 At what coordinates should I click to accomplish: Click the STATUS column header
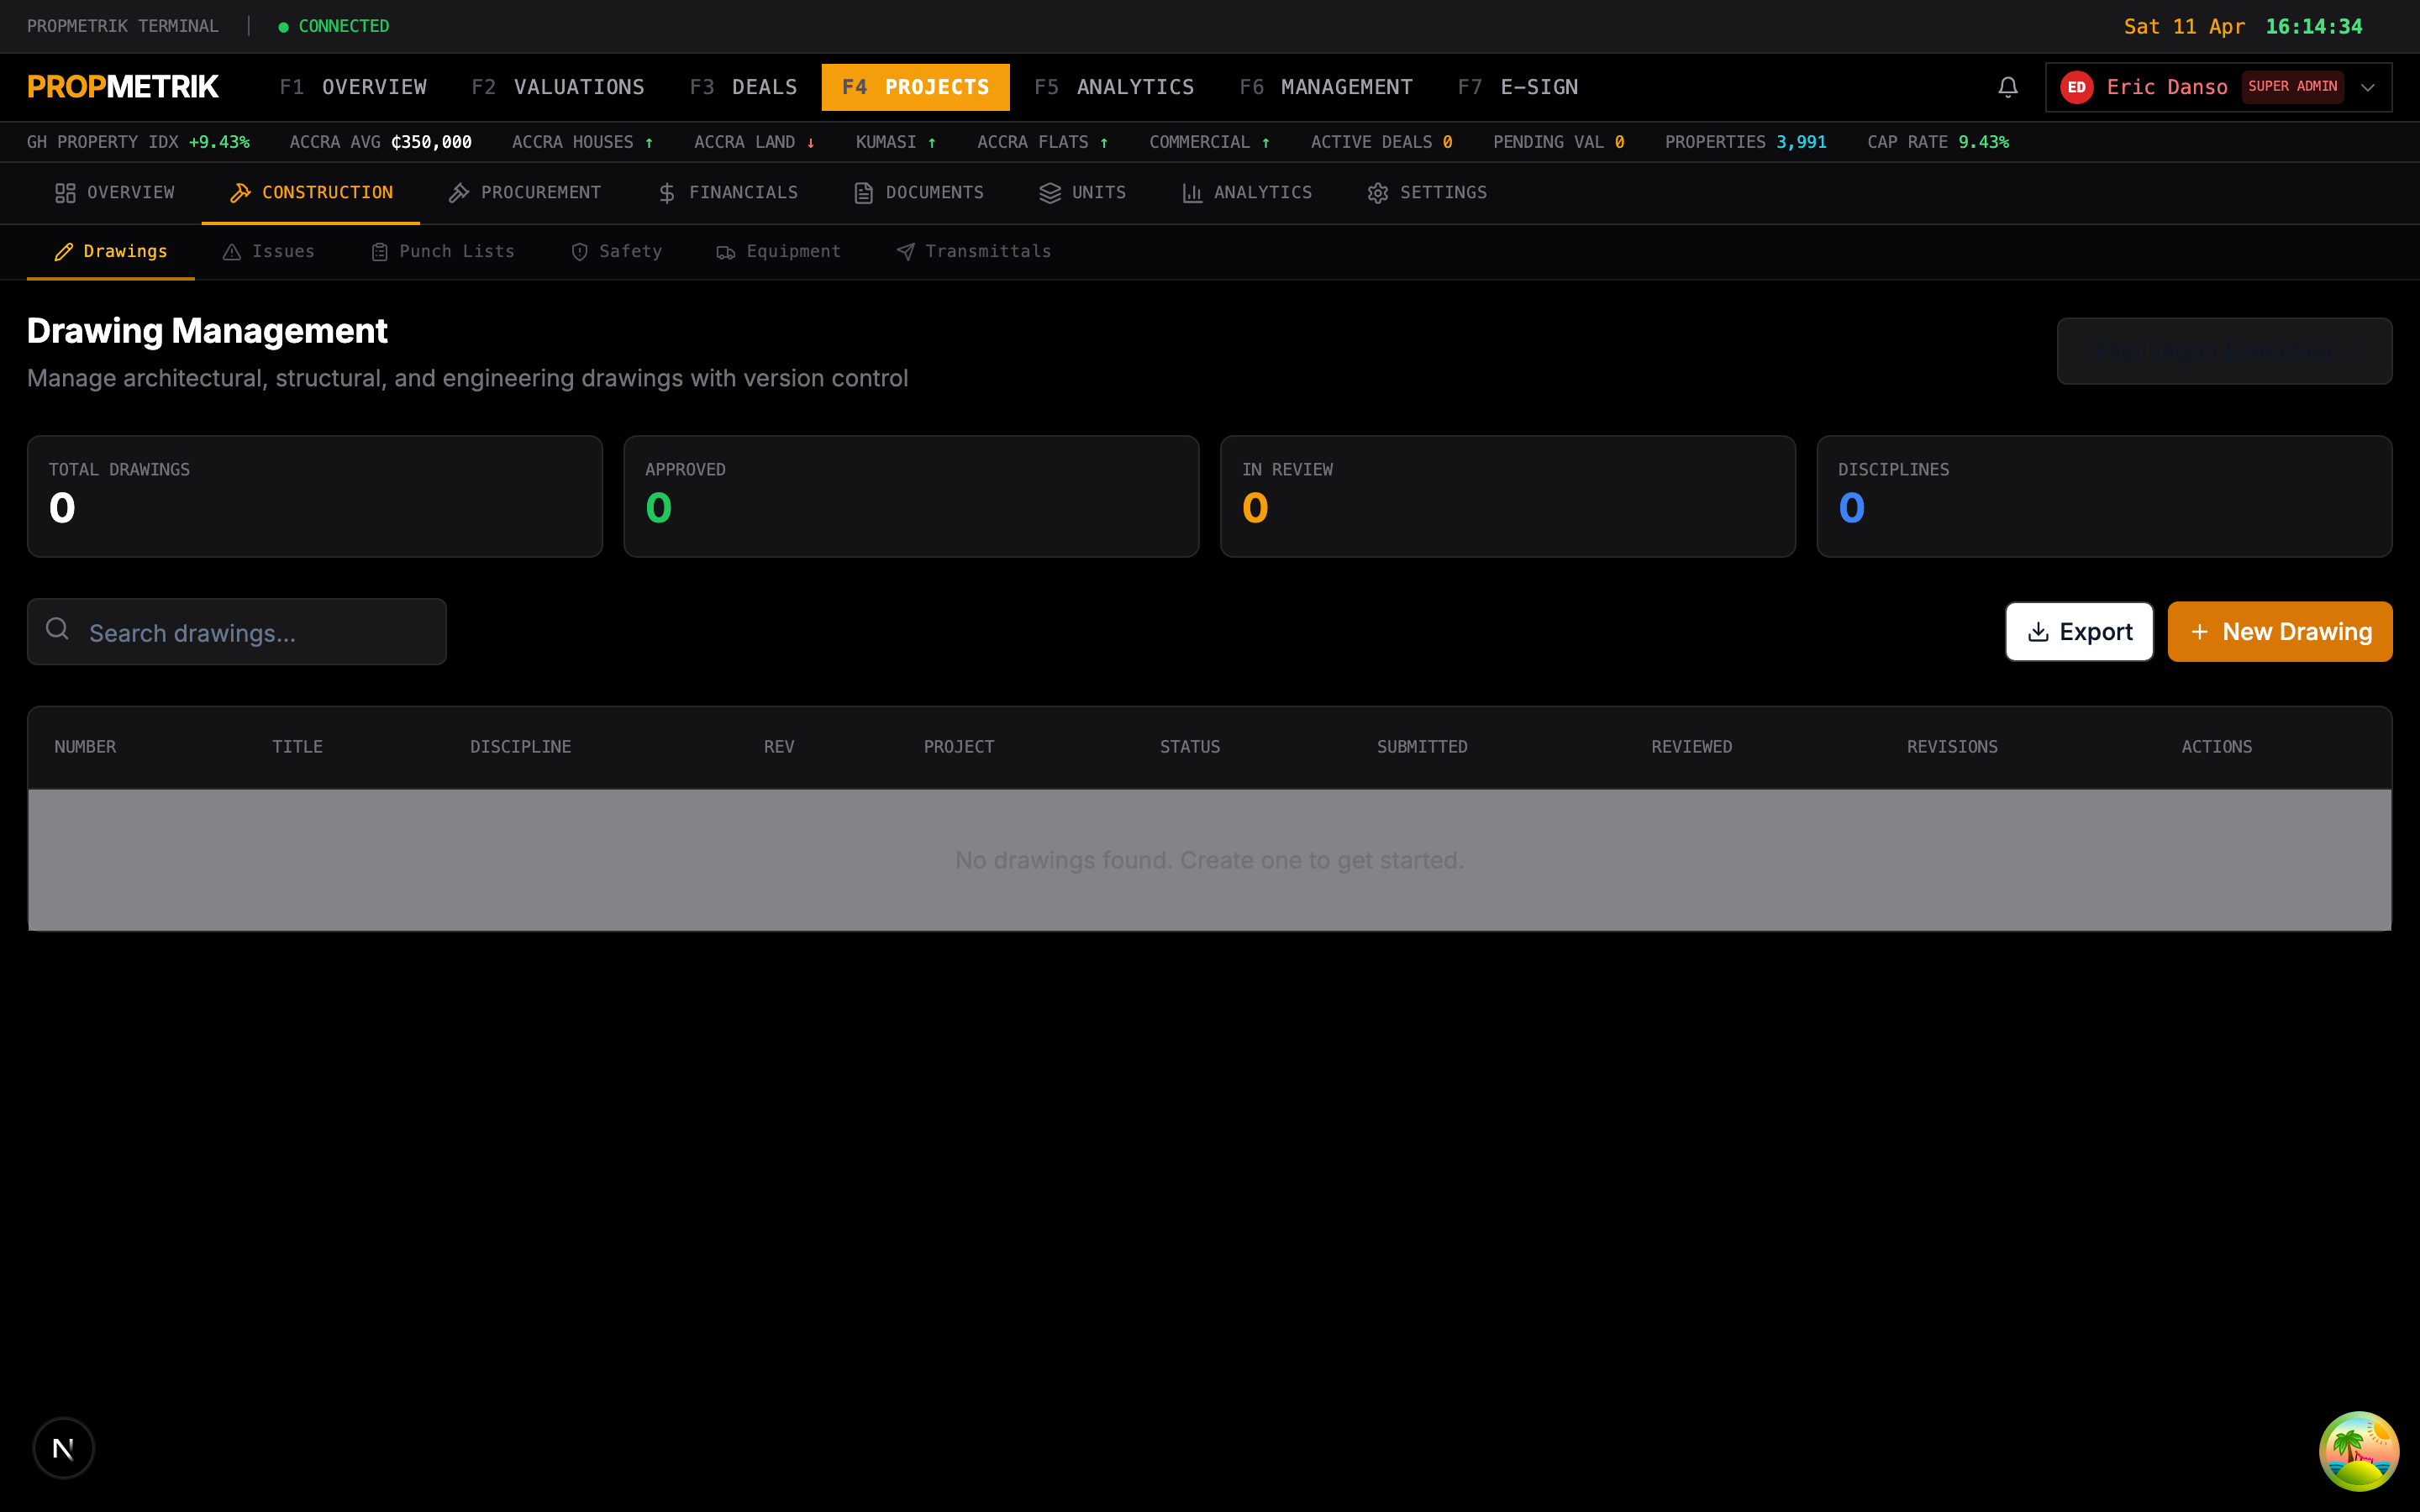tap(1190, 747)
